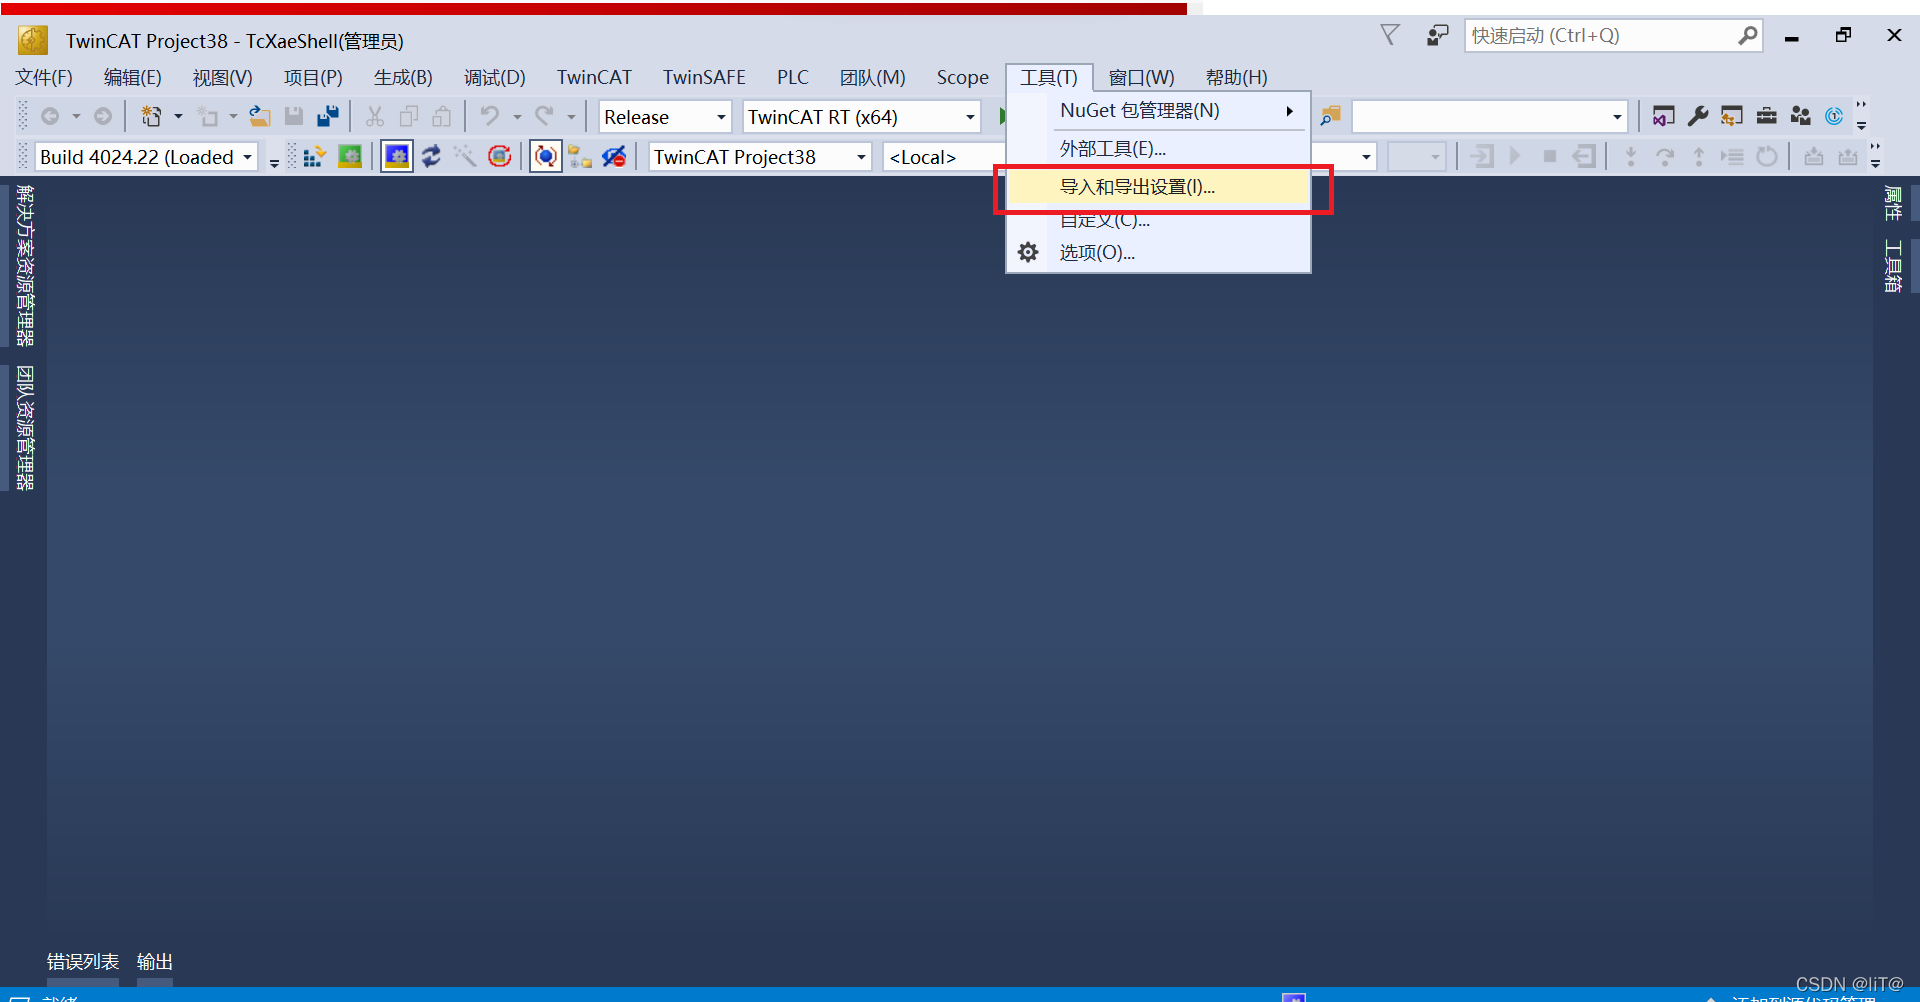Open the TwinSAFE menu

(x=704, y=78)
